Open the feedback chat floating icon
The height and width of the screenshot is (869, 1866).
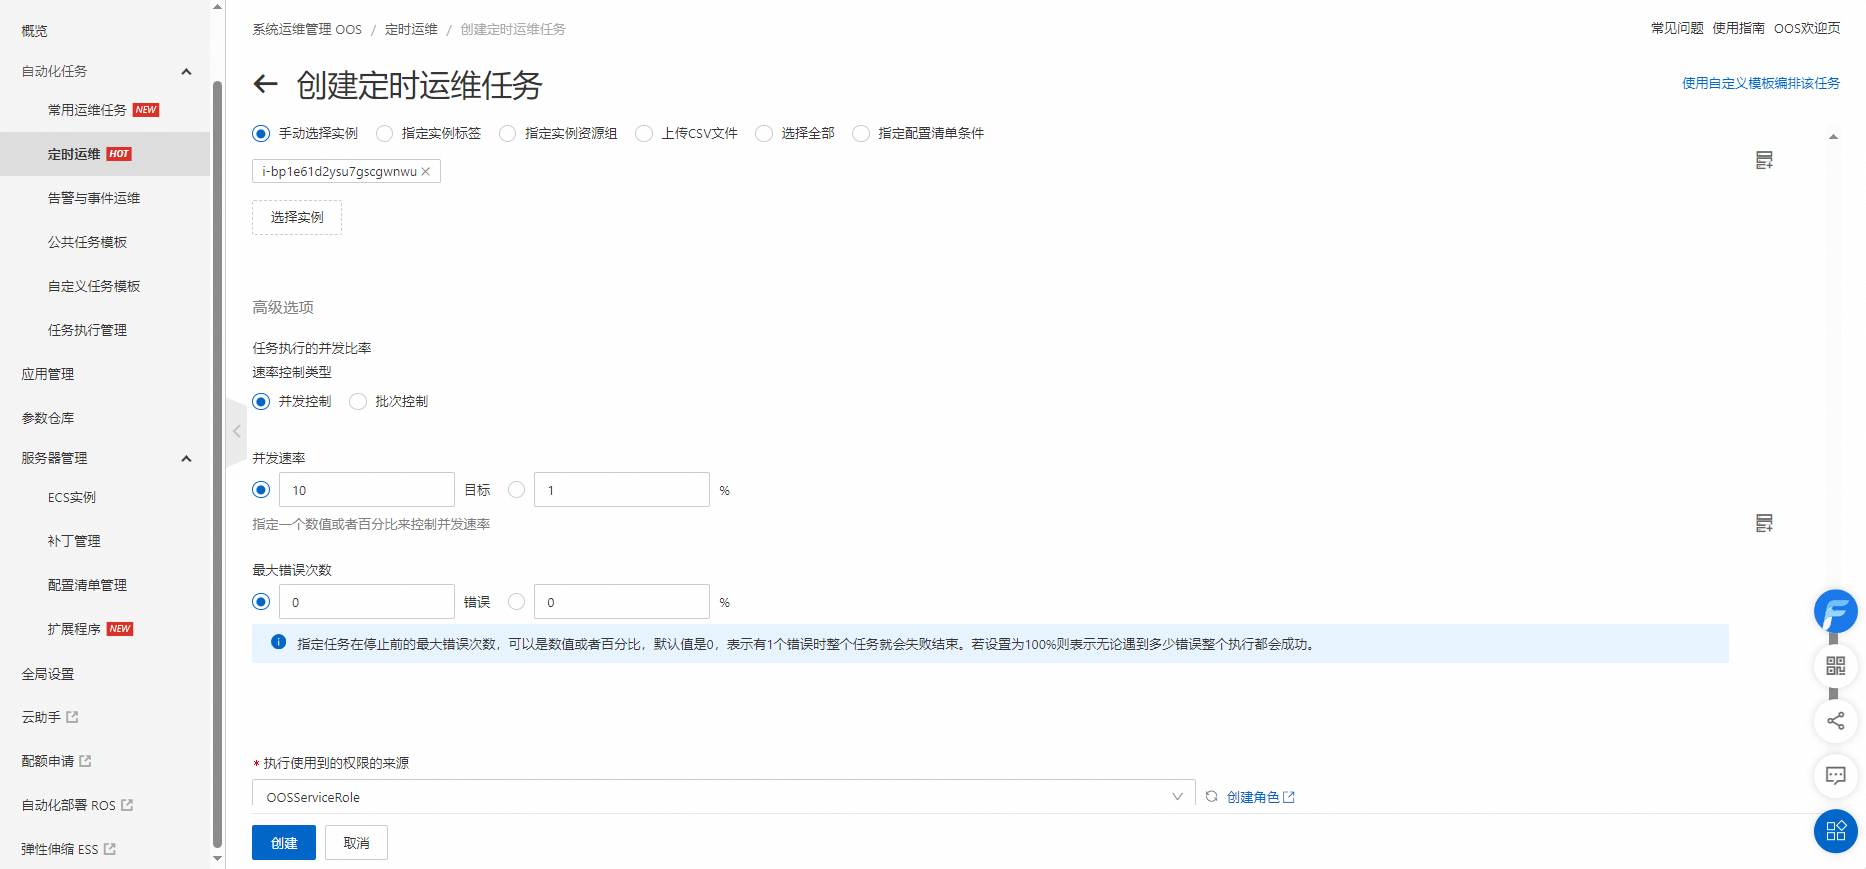[1836, 775]
